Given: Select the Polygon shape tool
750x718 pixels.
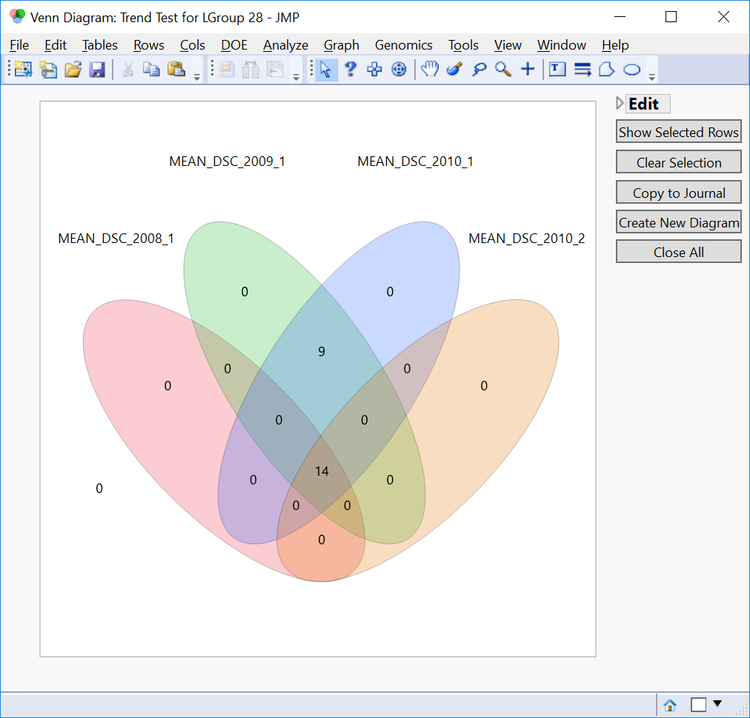Looking at the screenshot, I should (607, 69).
